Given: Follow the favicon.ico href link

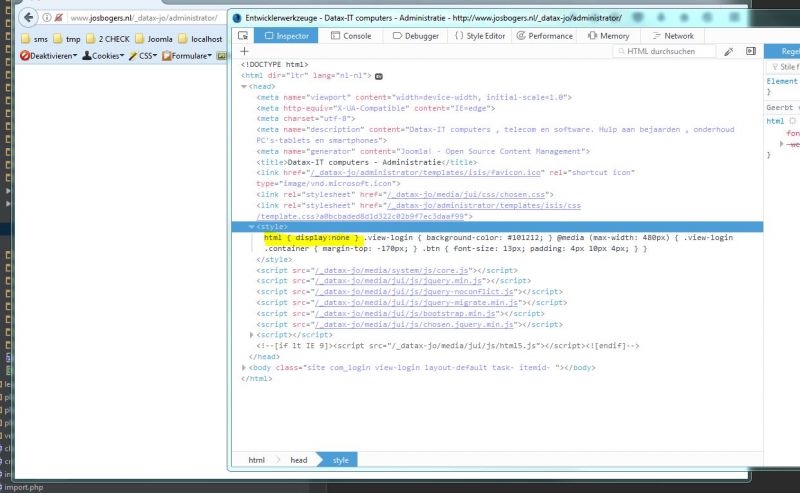Looking at the screenshot, I should 426,172.
